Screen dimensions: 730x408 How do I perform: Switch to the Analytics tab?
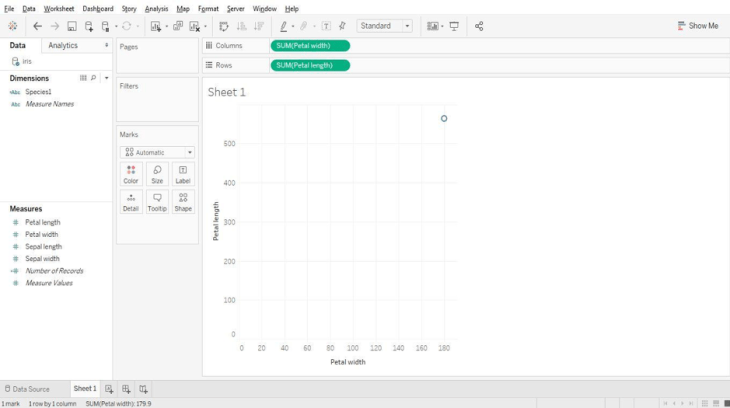(63, 45)
